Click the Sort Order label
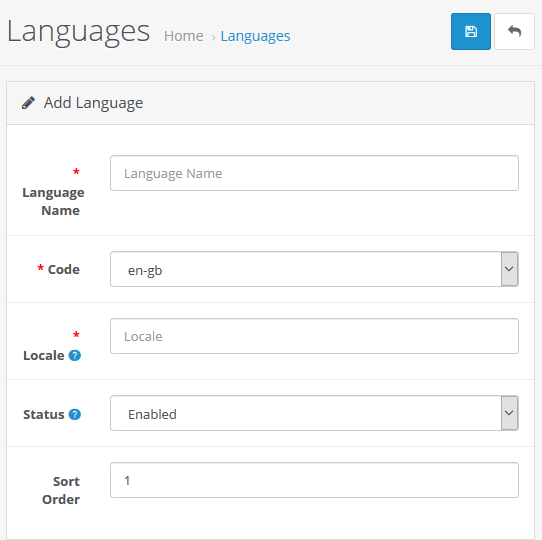Viewport: 542px width, 540px height. 61,490
